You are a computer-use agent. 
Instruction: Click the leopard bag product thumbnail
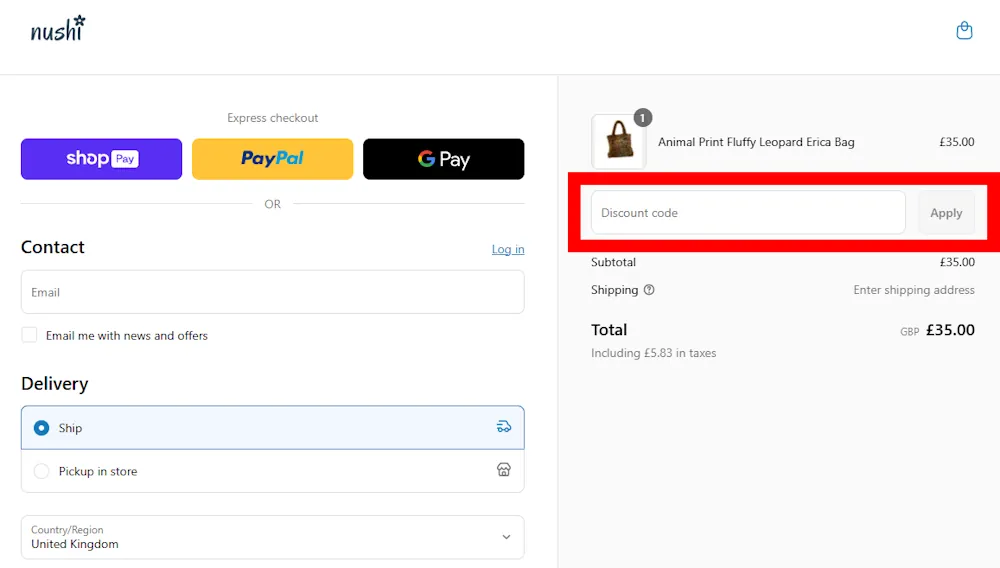pos(619,142)
